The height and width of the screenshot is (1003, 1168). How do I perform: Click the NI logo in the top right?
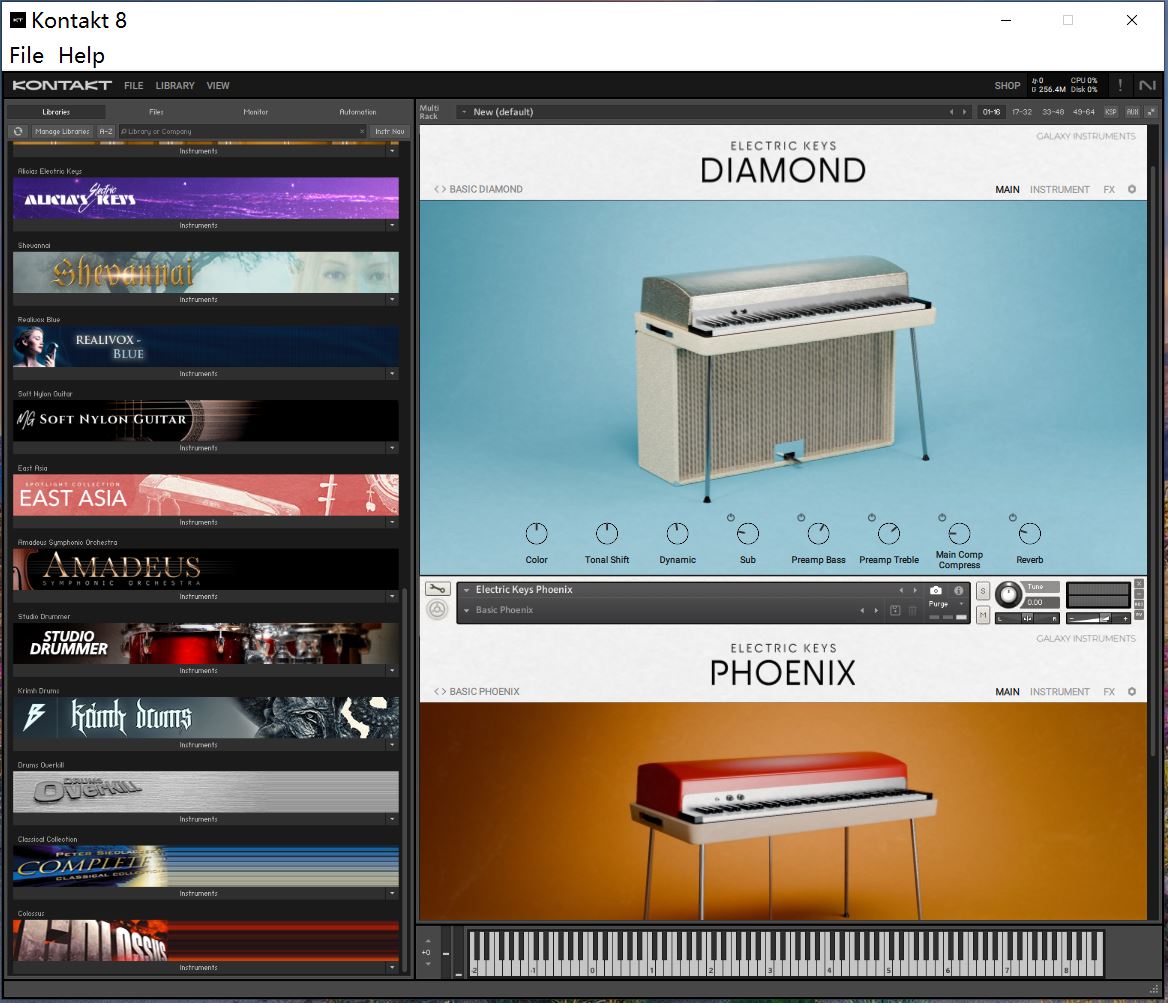click(x=1147, y=85)
